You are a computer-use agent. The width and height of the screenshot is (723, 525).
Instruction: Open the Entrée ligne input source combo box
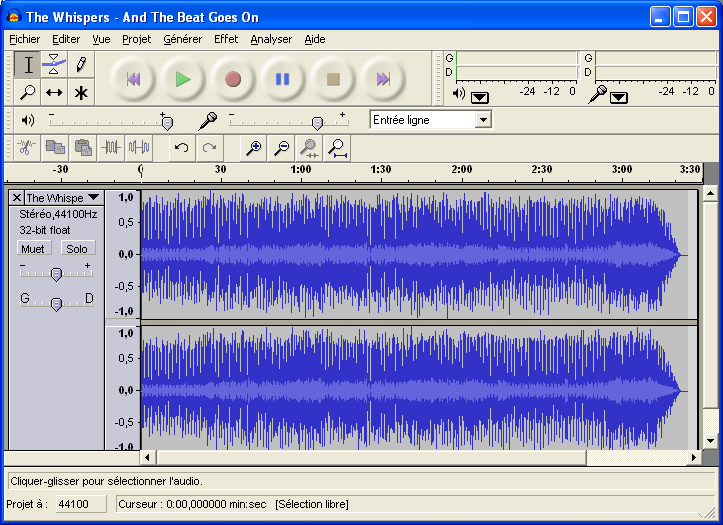431,120
